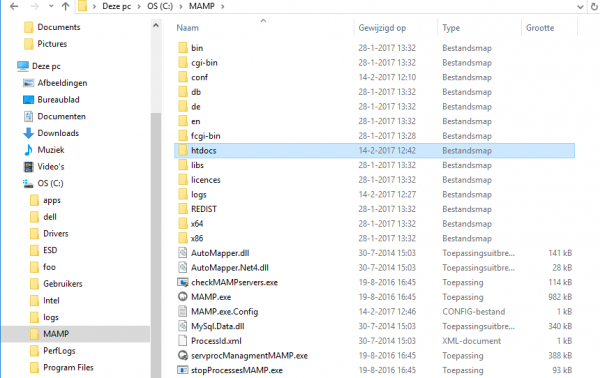Select the AutoMapper.dll file icon
The image size is (600, 378).
[183, 253]
